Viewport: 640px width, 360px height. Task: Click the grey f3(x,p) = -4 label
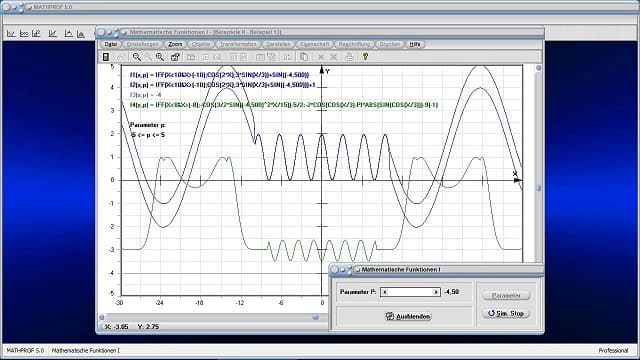(146, 95)
